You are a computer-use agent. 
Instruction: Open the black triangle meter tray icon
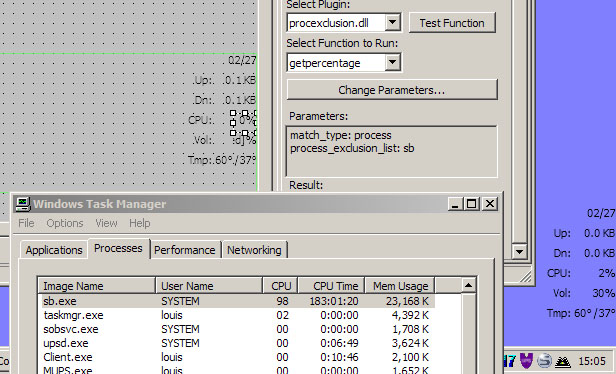tap(563, 361)
